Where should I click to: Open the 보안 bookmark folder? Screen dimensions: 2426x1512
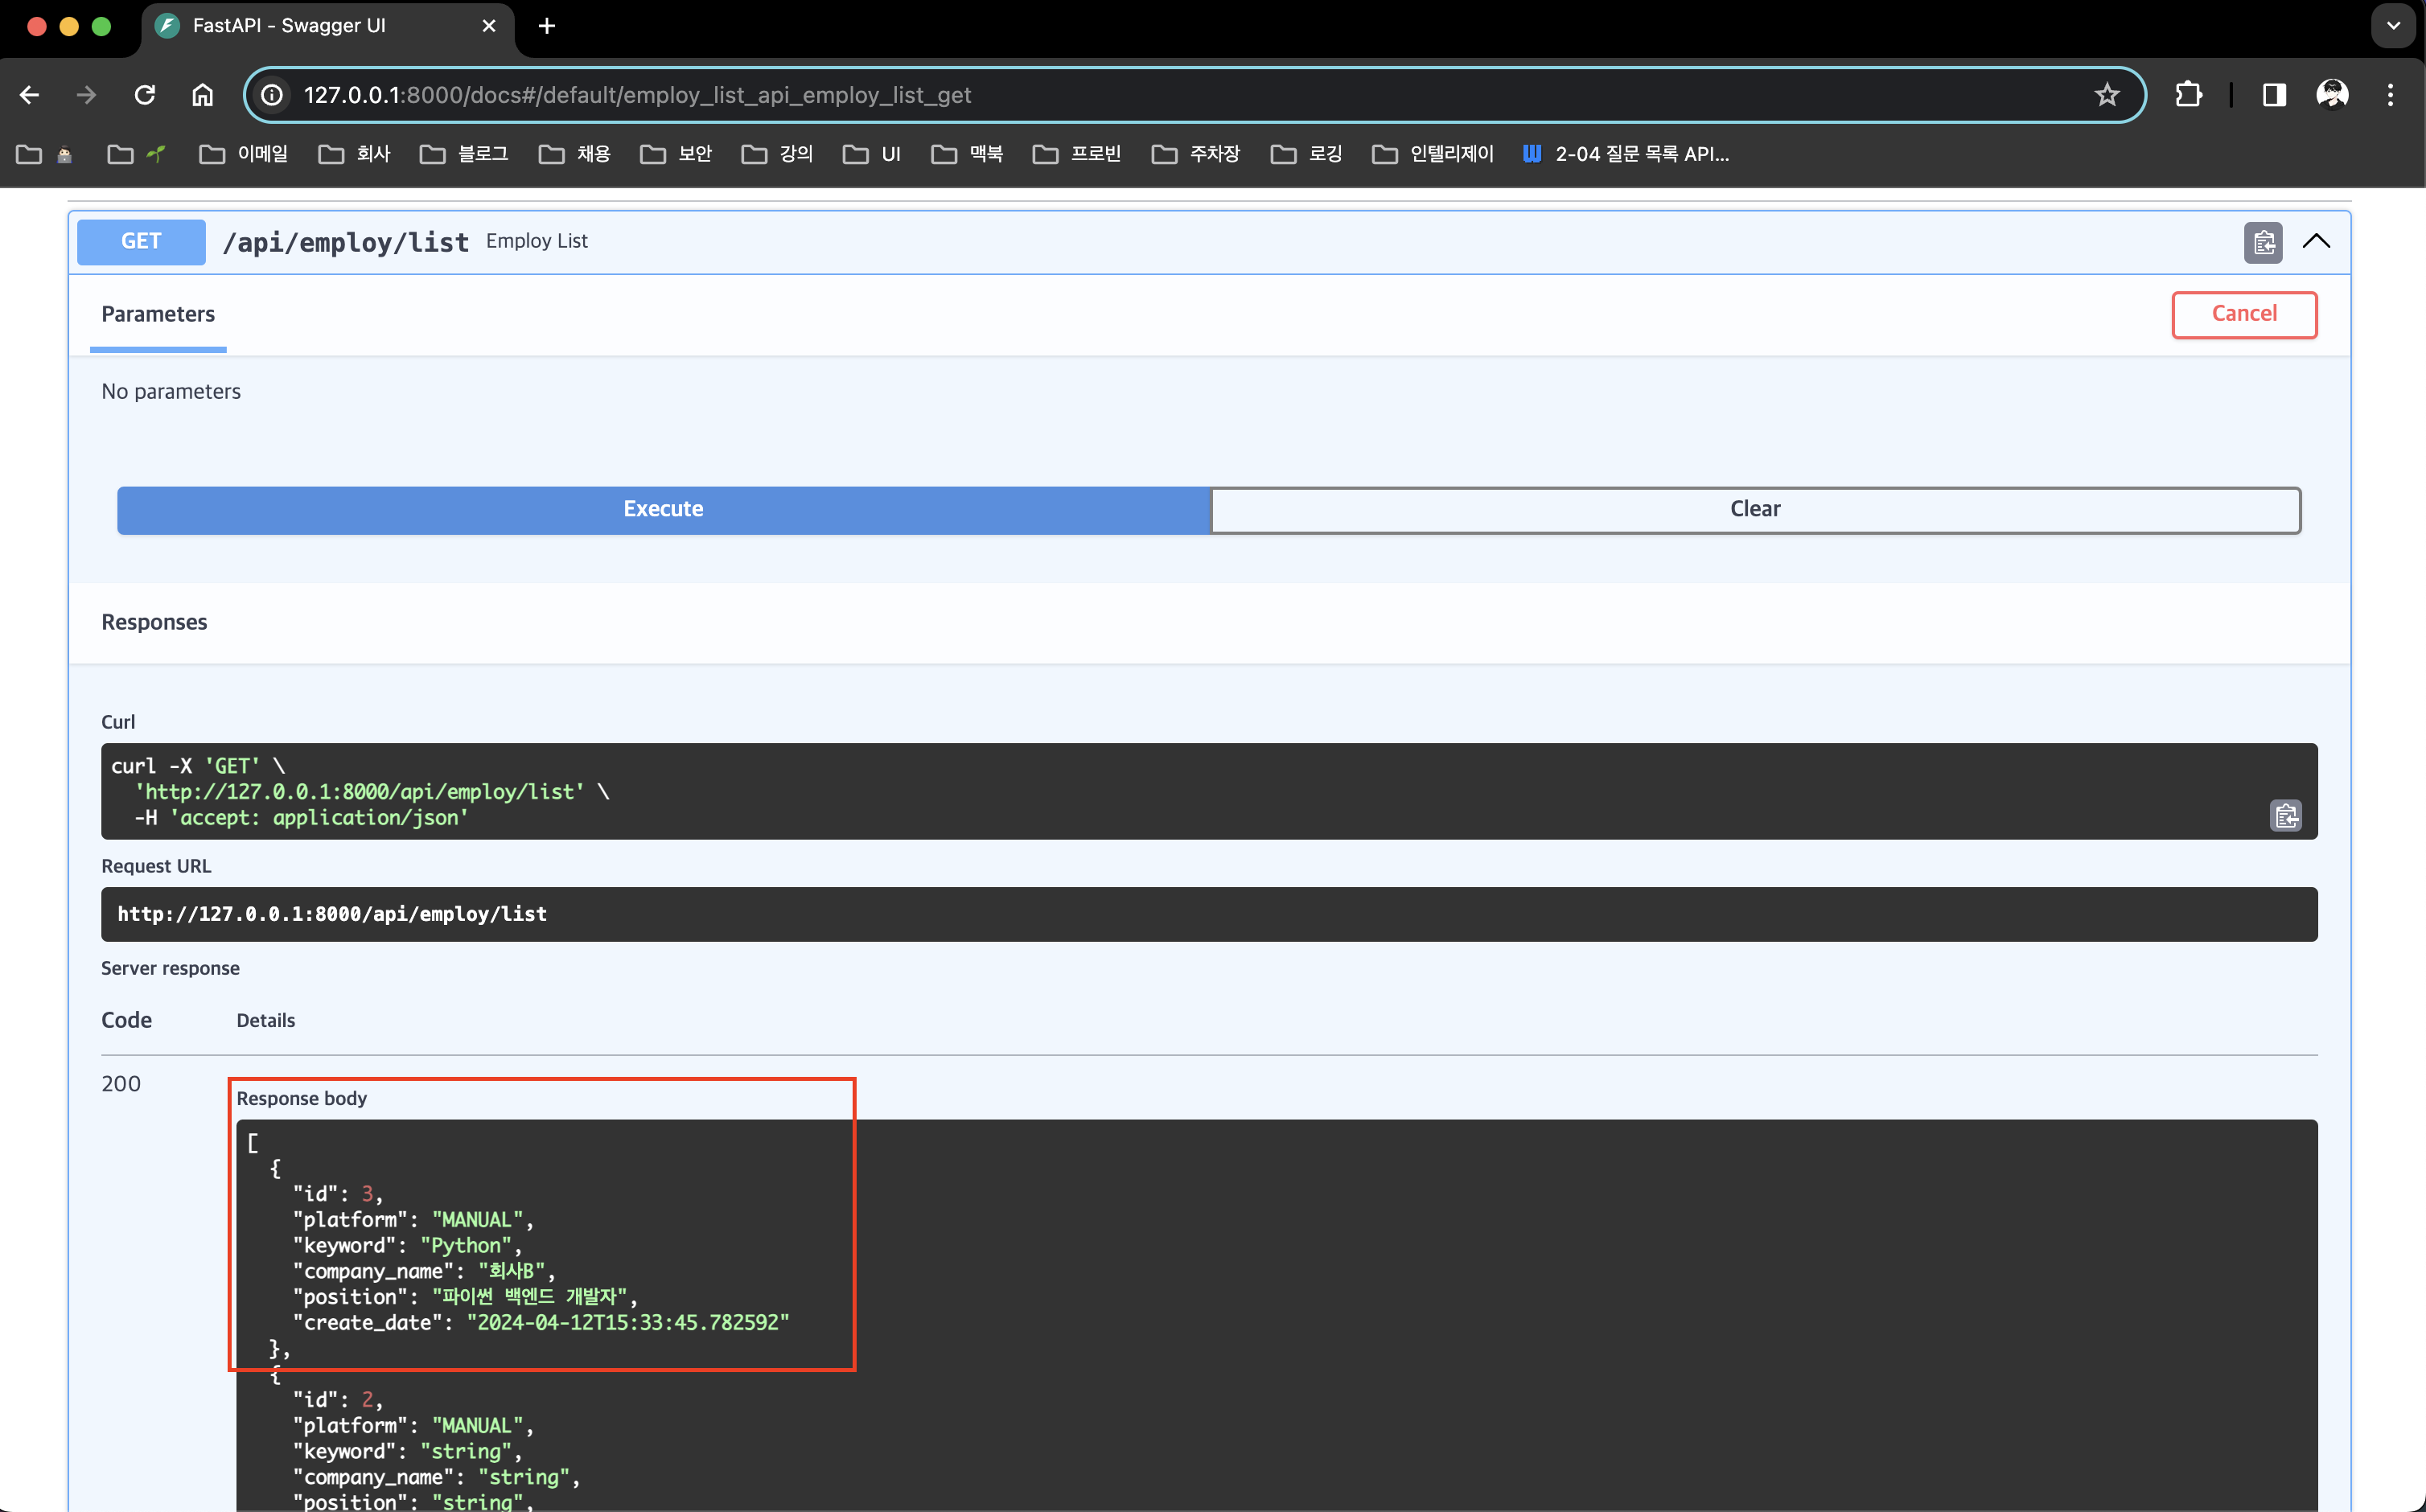click(x=676, y=154)
